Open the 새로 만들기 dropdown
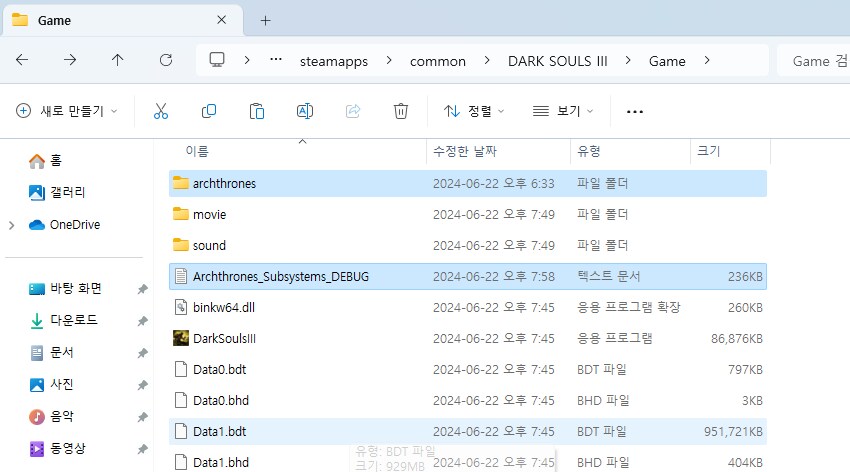The width and height of the screenshot is (850, 472). tap(67, 111)
